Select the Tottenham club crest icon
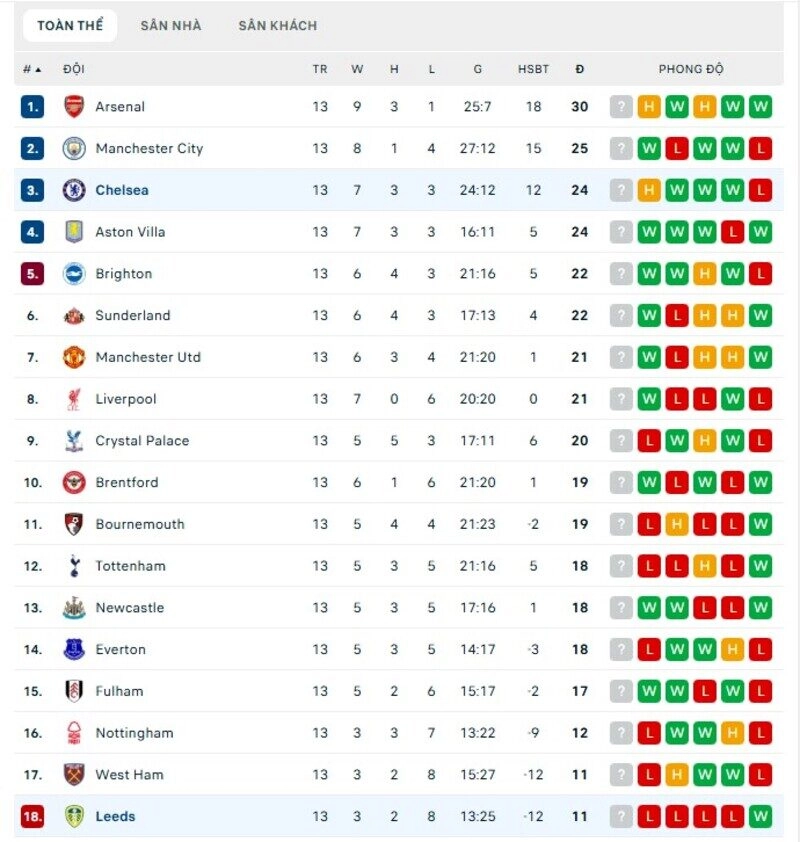This screenshot has height=842, width=800. click(76, 565)
